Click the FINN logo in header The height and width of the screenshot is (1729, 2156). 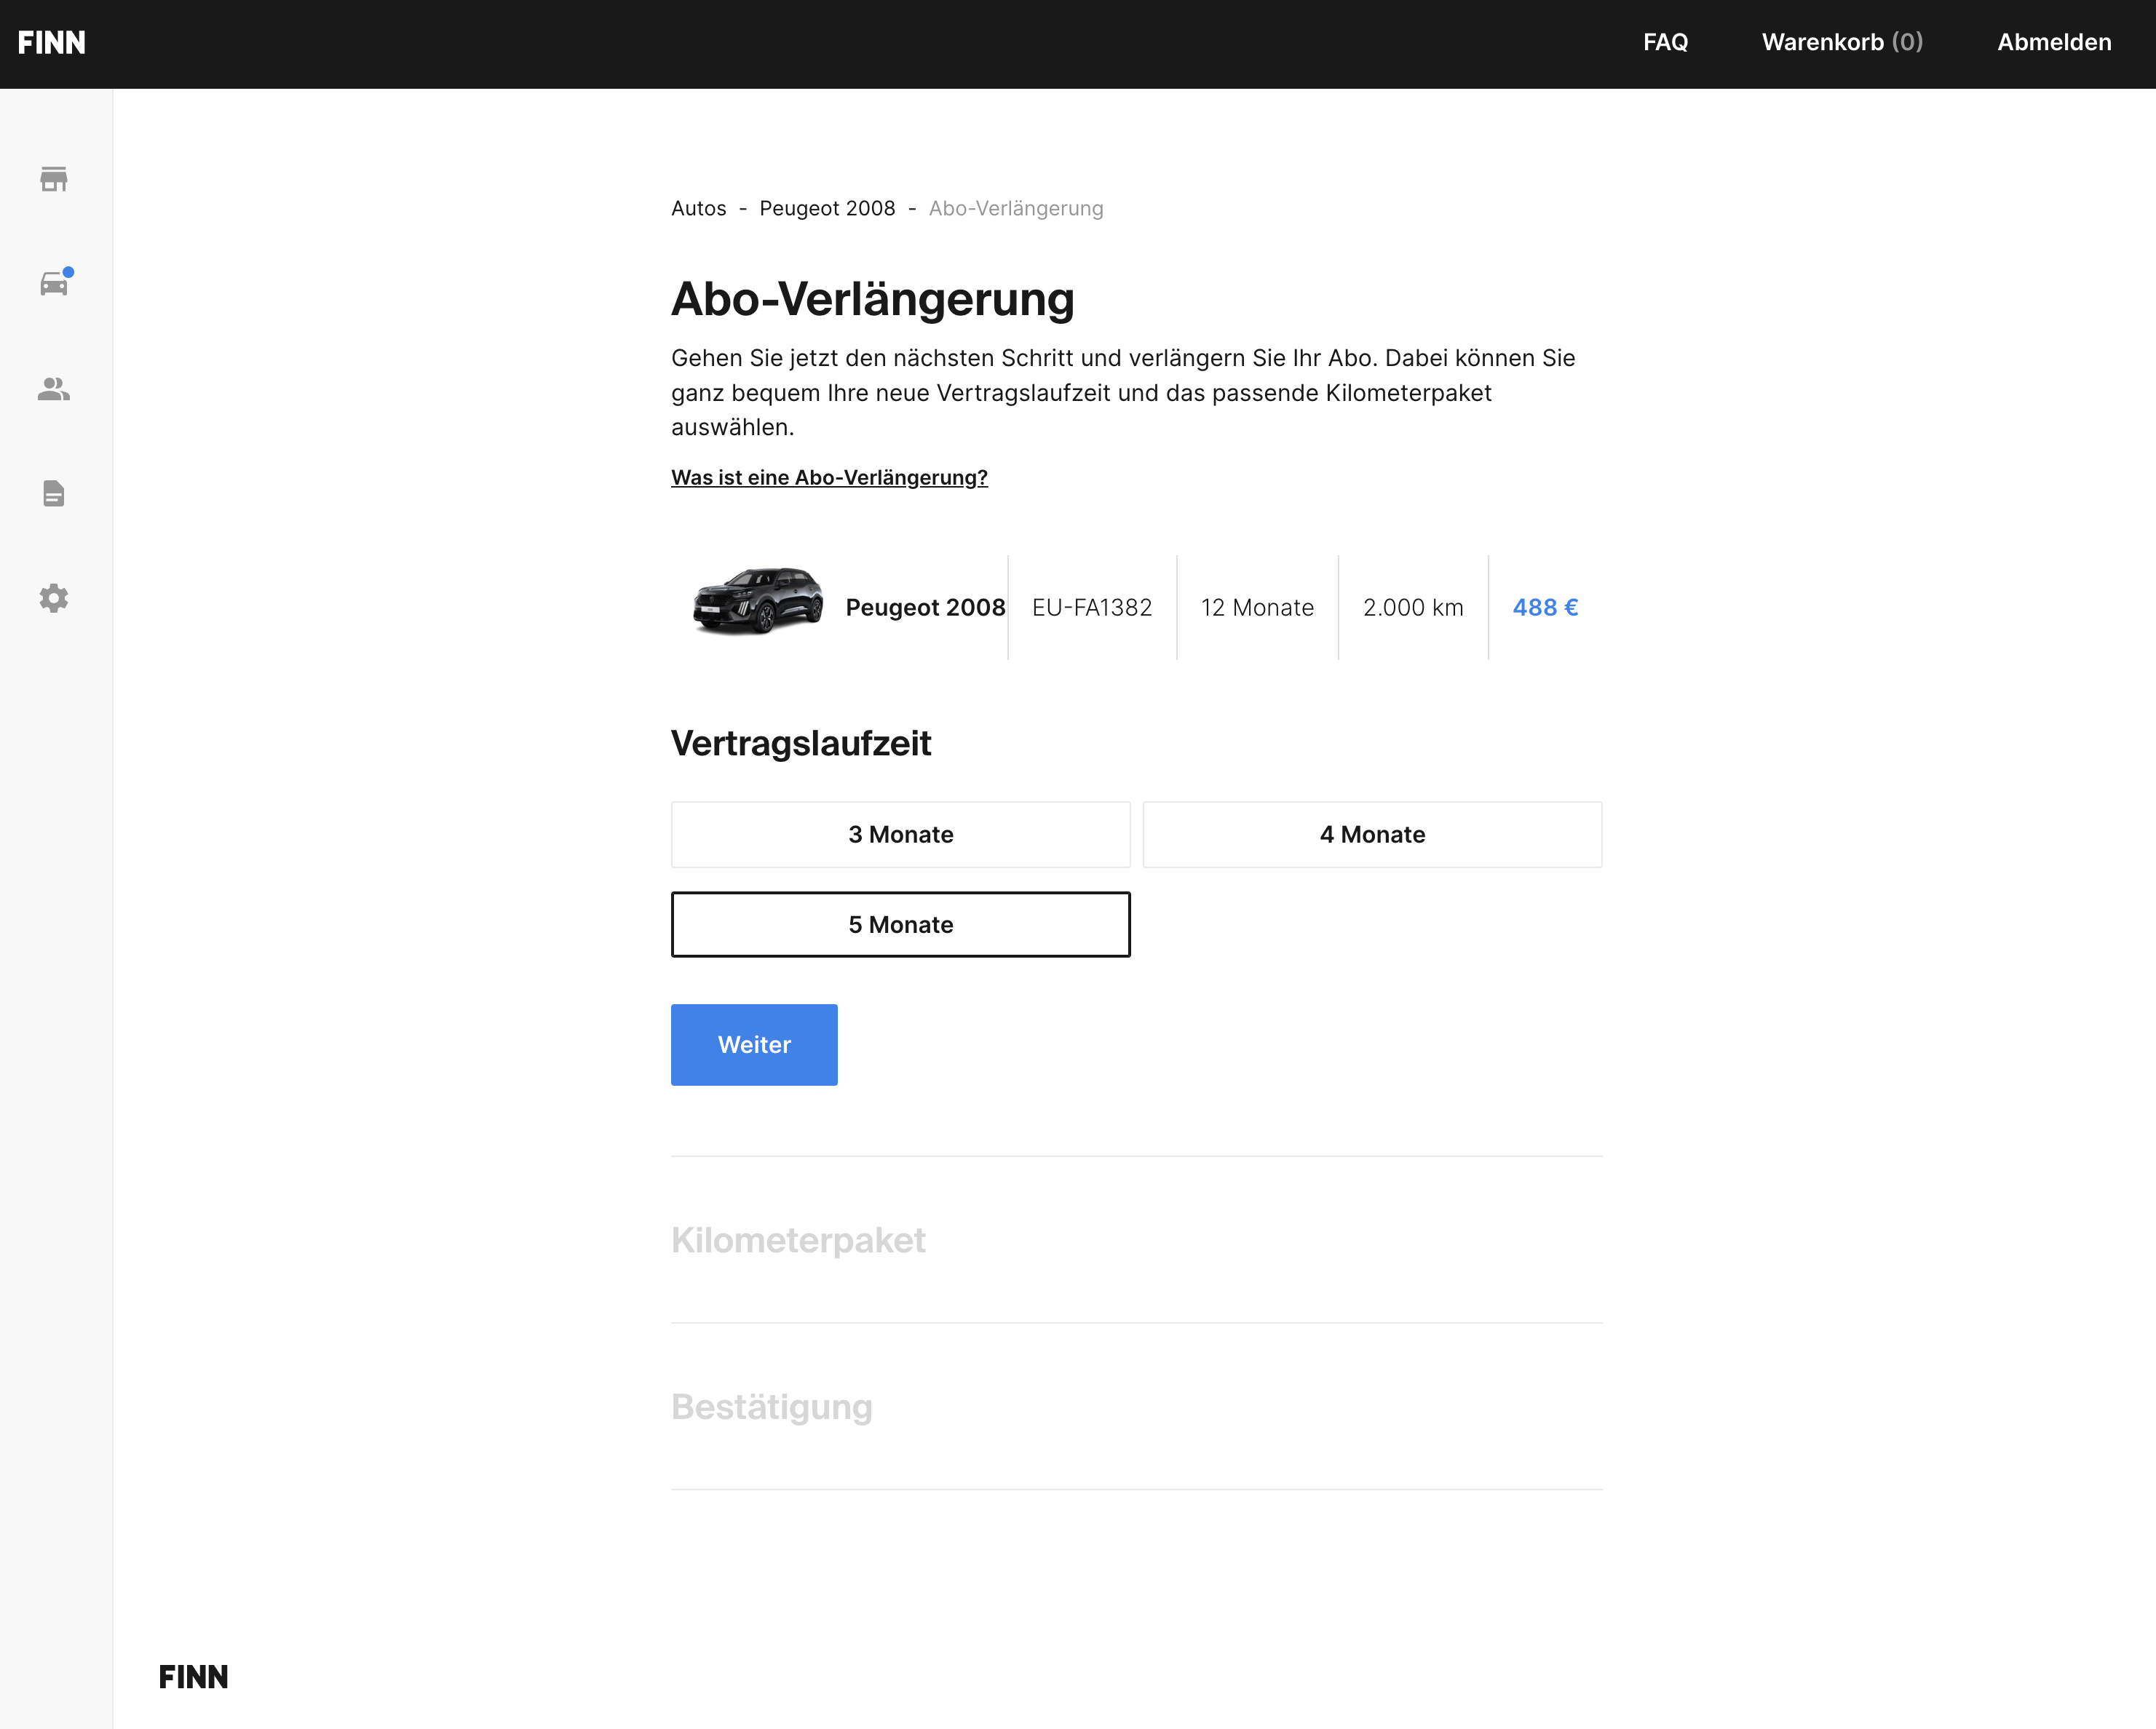click(x=52, y=43)
